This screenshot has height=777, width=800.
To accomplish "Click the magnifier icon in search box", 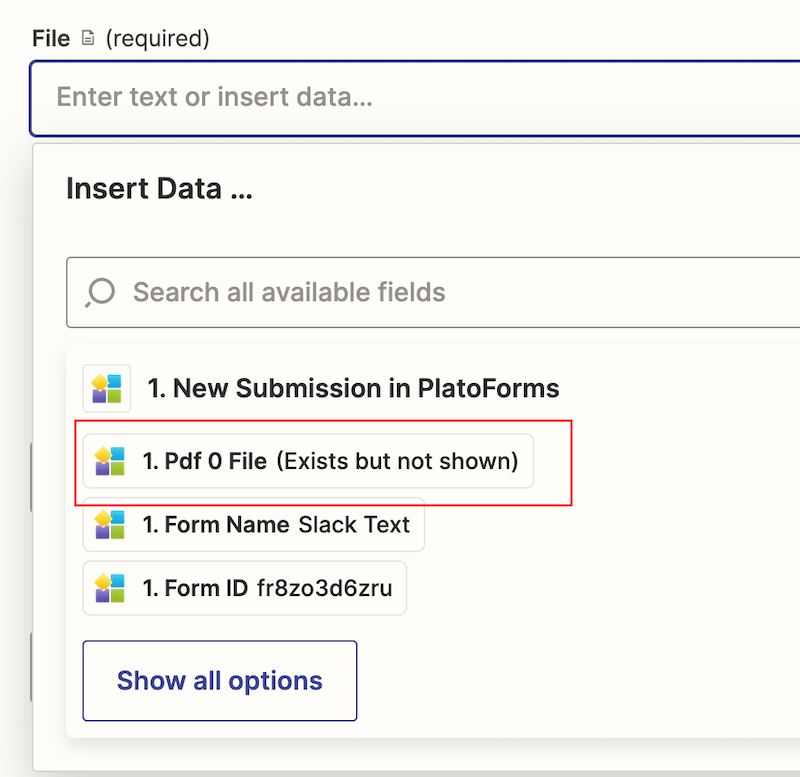I will click(x=100, y=292).
